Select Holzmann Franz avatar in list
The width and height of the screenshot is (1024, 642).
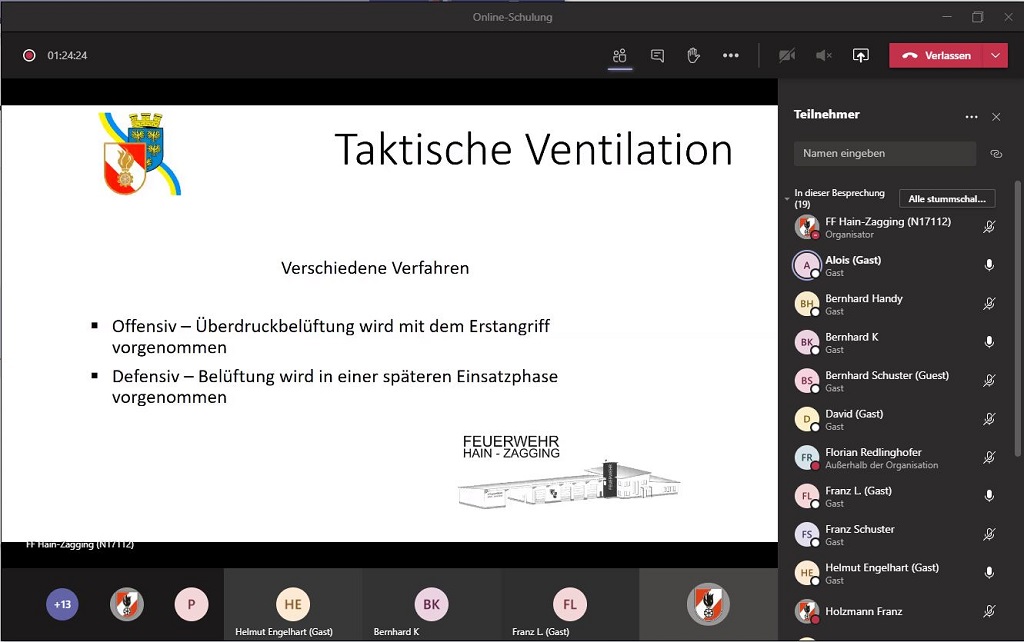(x=807, y=611)
